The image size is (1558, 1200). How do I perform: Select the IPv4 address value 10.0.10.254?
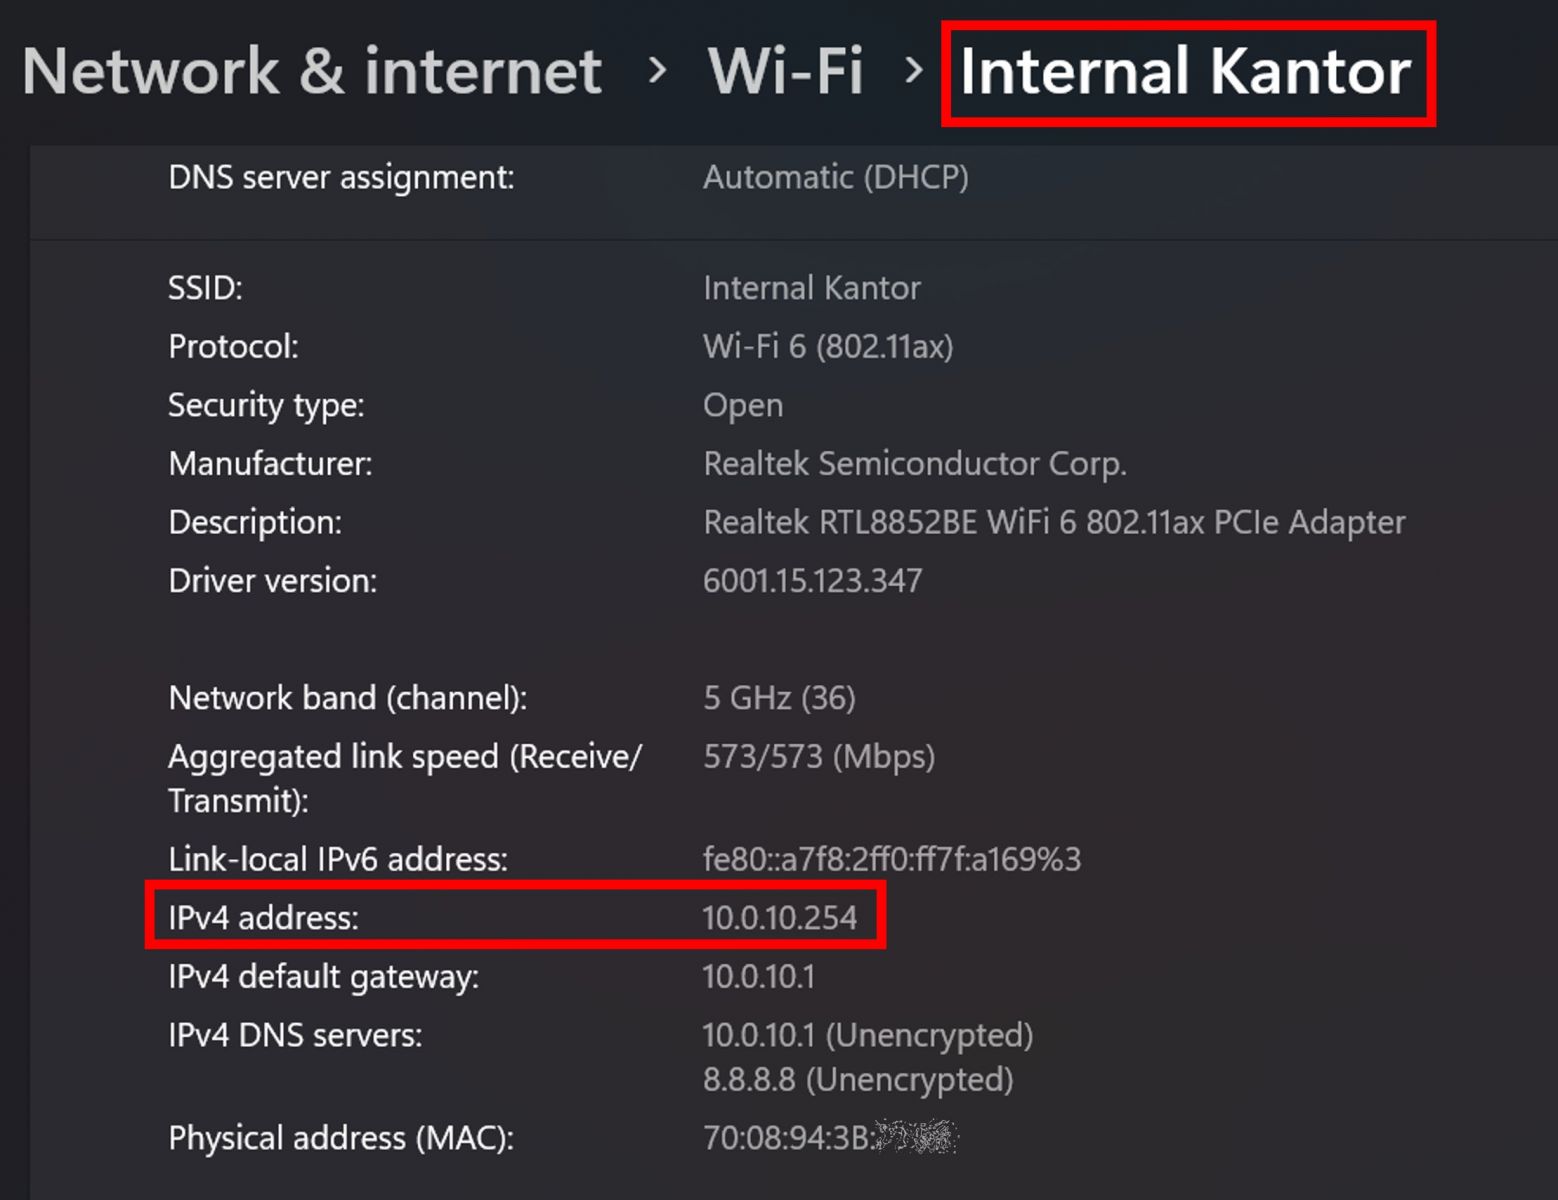point(779,918)
